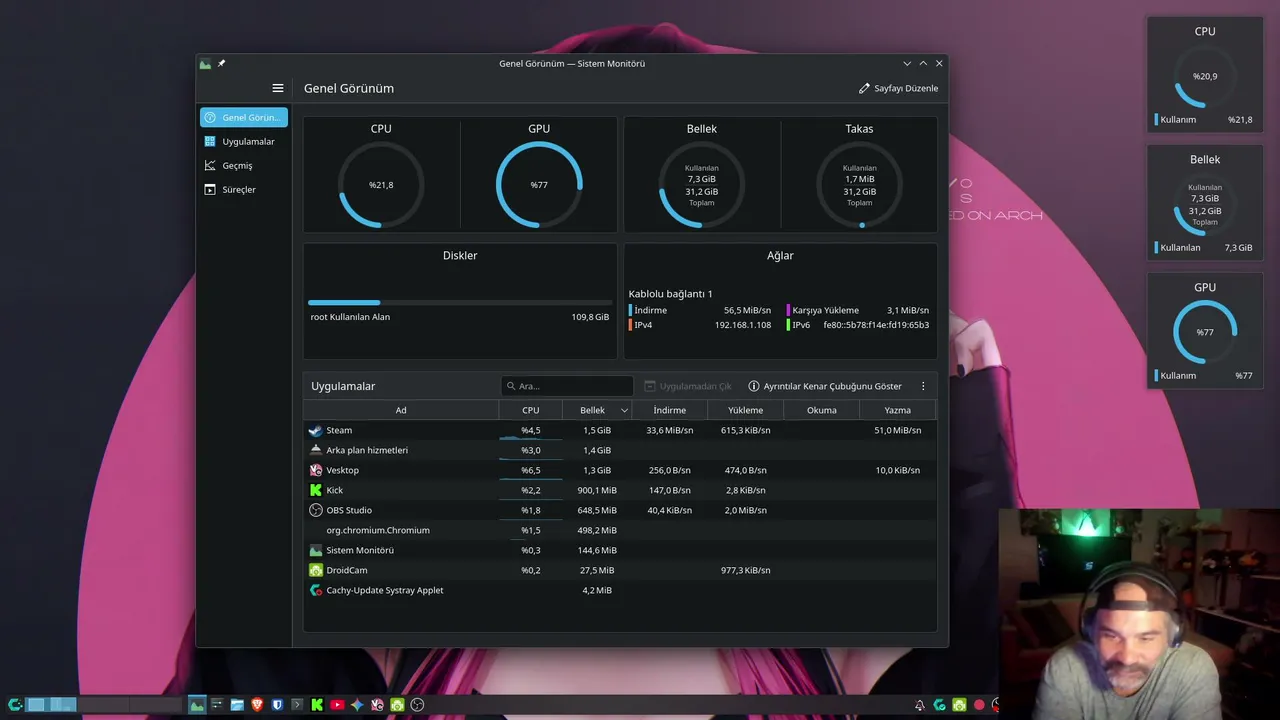1280x720 pixels.
Task: Click the GPU widget on the desktop
Action: click(1205, 331)
